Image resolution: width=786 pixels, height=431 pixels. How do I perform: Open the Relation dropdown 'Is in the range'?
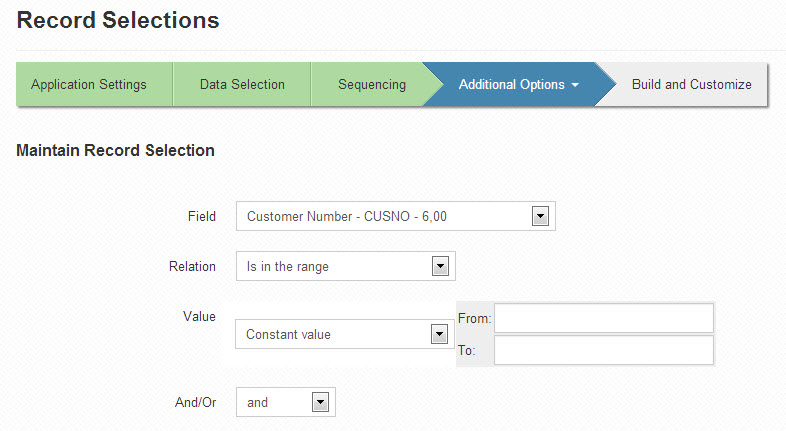pos(345,266)
